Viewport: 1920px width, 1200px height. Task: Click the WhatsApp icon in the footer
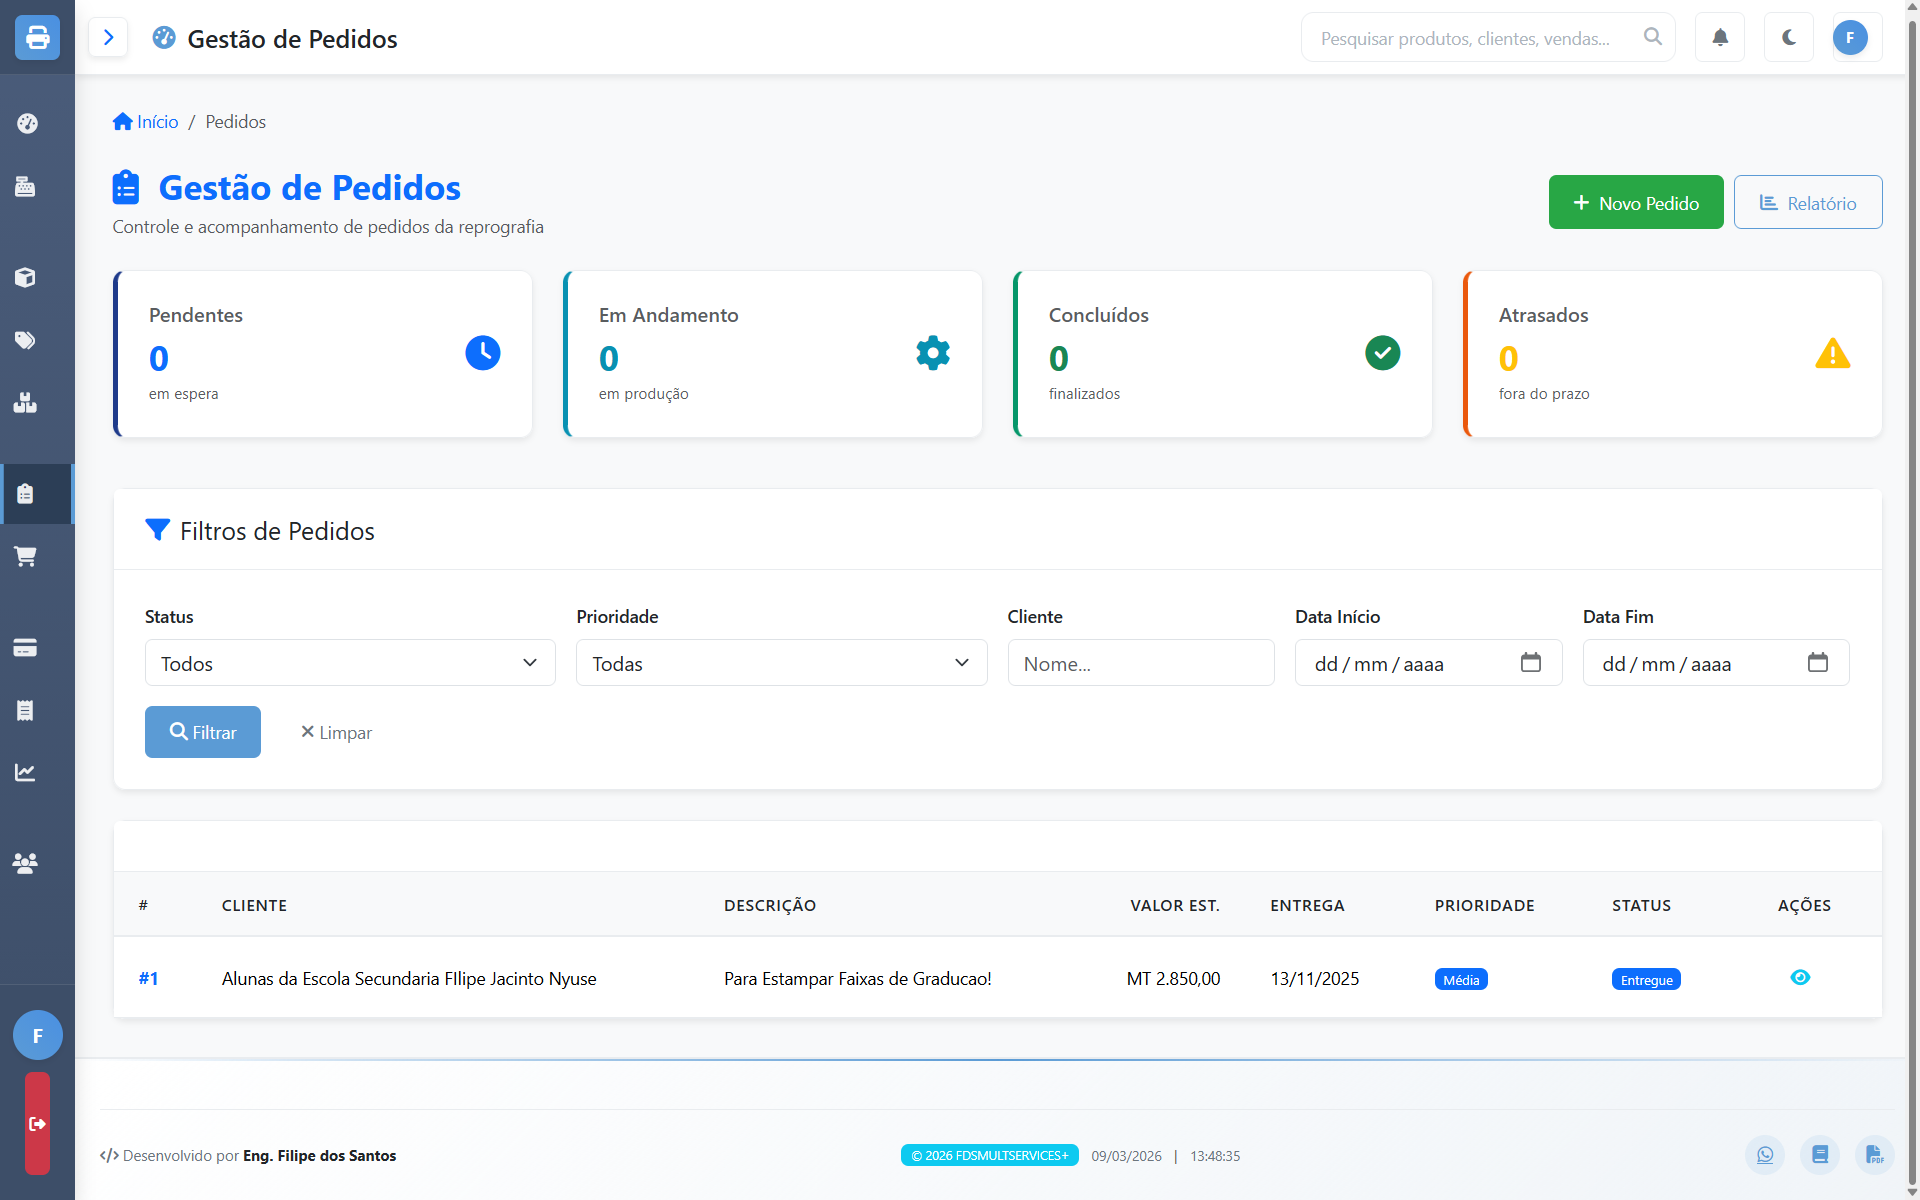tap(1765, 1154)
